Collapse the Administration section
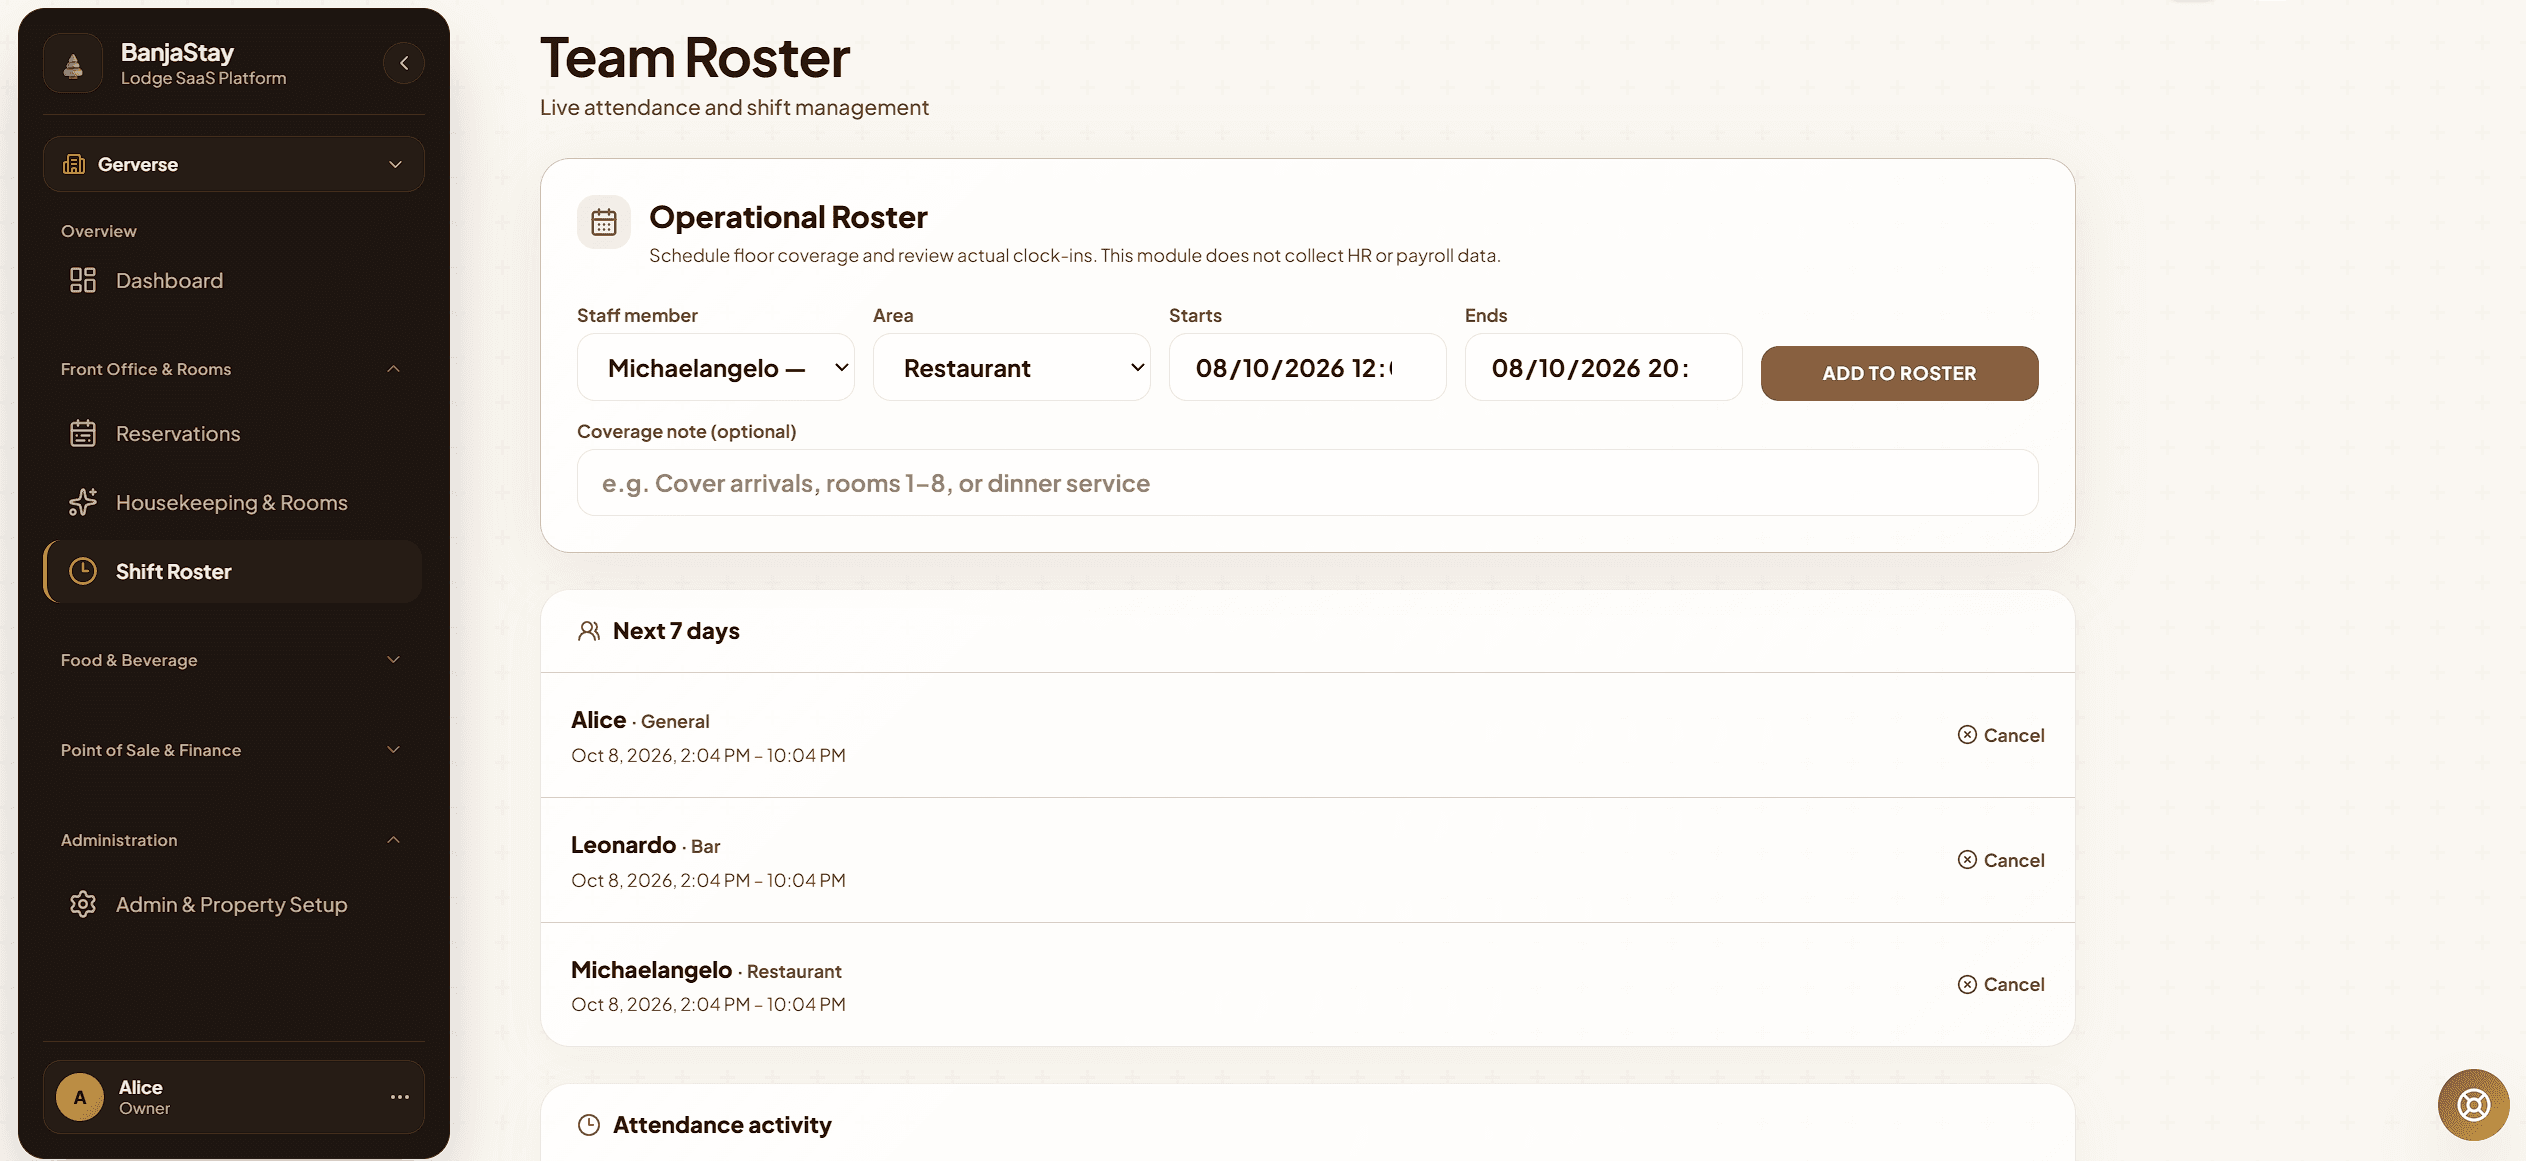Image resolution: width=2526 pixels, height=1161 pixels. pos(232,840)
